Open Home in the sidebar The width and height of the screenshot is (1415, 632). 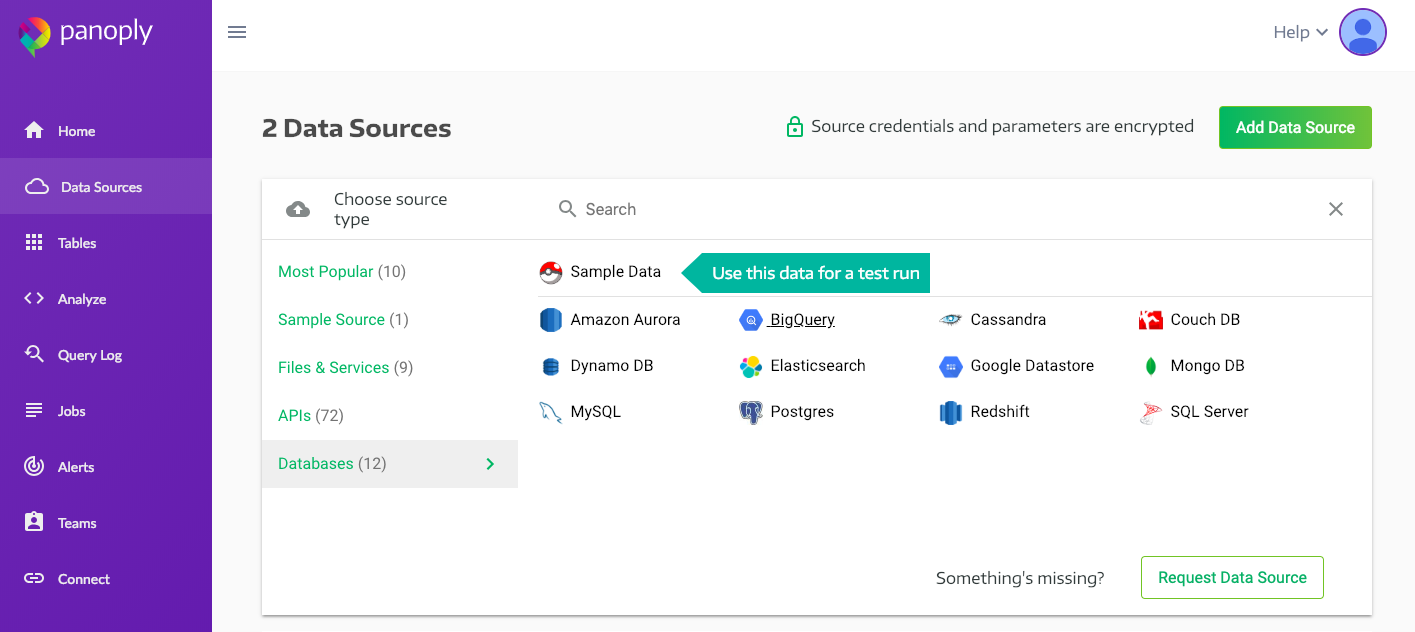(x=106, y=131)
